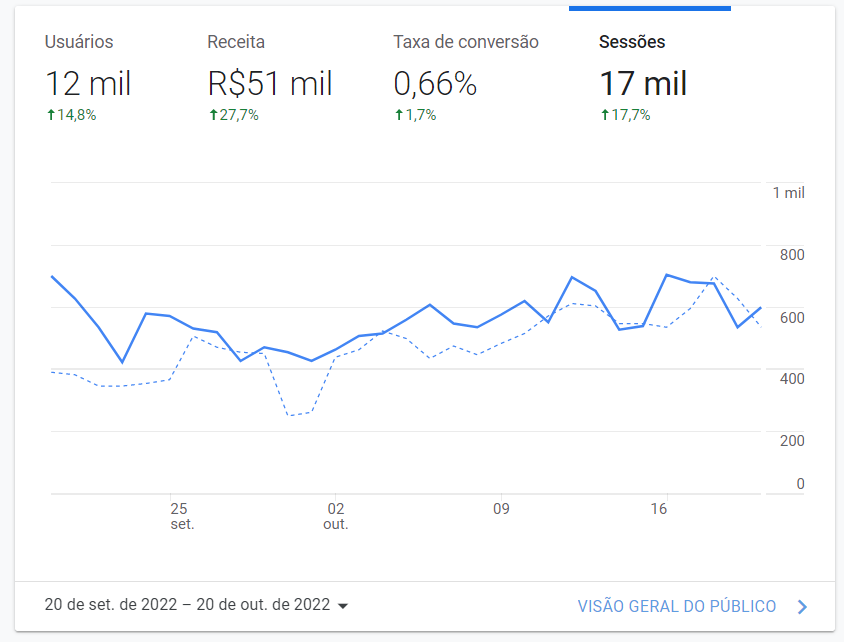Click the chevron right of Visão Geral do Público
Viewport: 844px width, 642px height.
802,606
